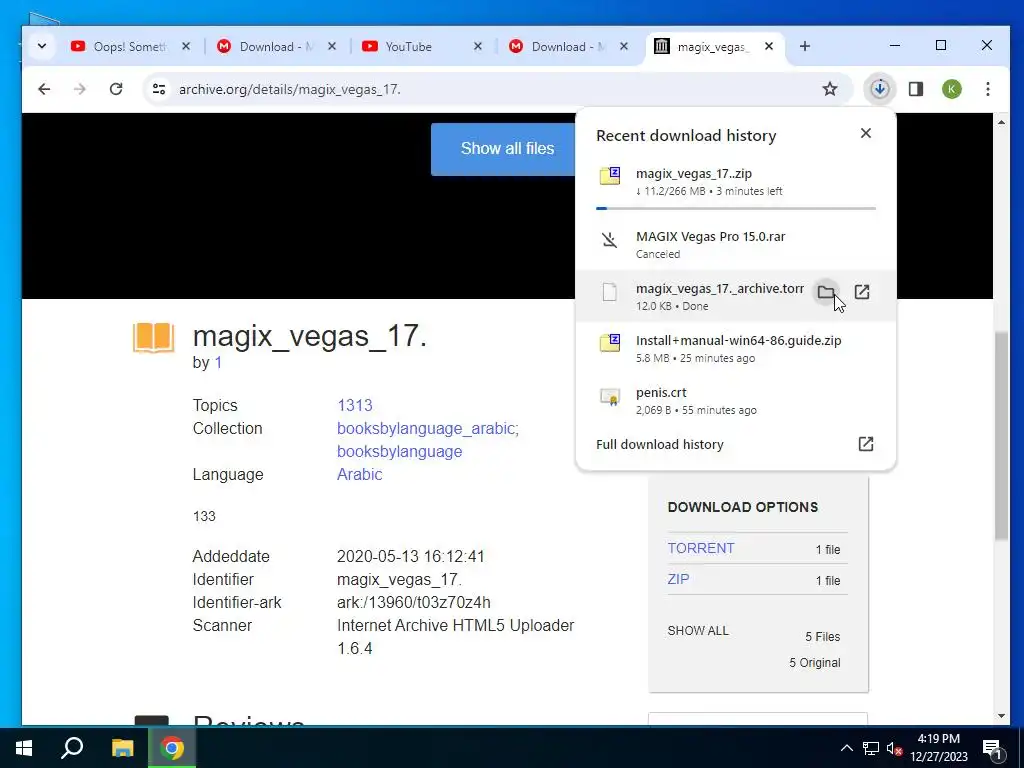Select the active magix_vegas archive tab

pos(714,46)
